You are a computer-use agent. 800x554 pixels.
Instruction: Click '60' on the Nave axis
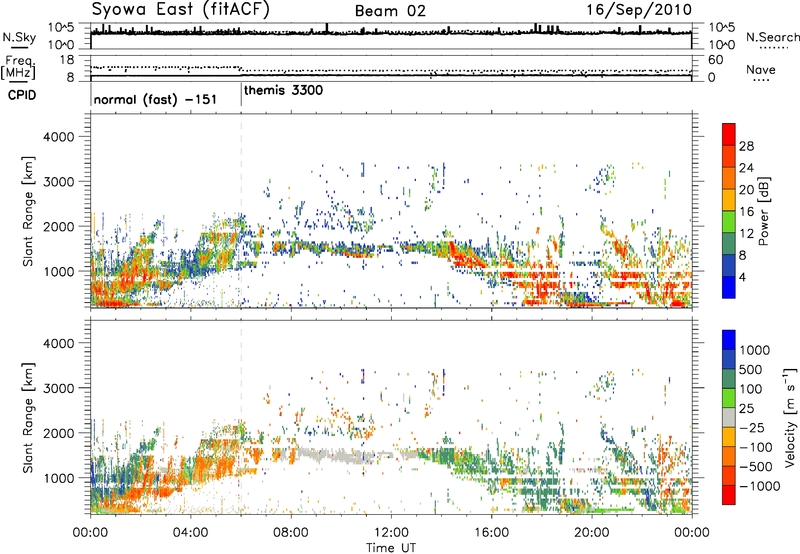pos(716,60)
